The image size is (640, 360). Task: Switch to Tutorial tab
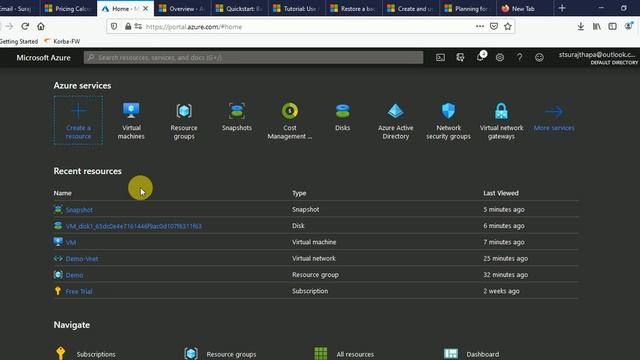297,8
